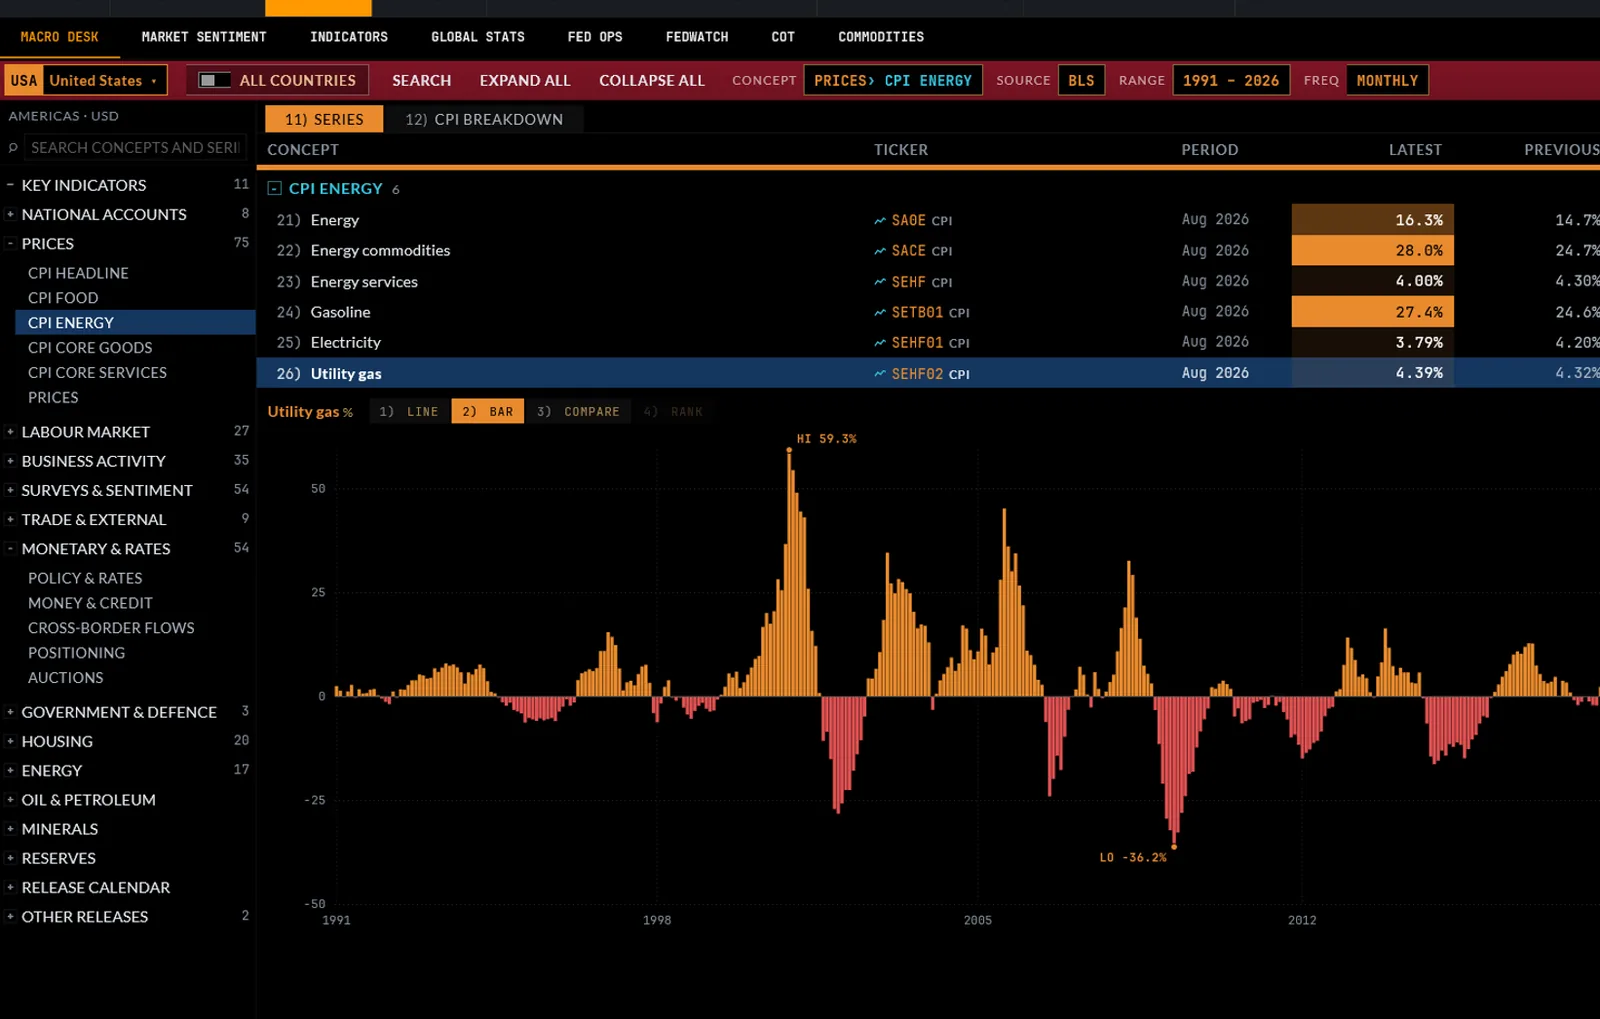Image resolution: width=1600 pixels, height=1019 pixels.
Task: Expand the Labour Market section
Action: coord(10,431)
